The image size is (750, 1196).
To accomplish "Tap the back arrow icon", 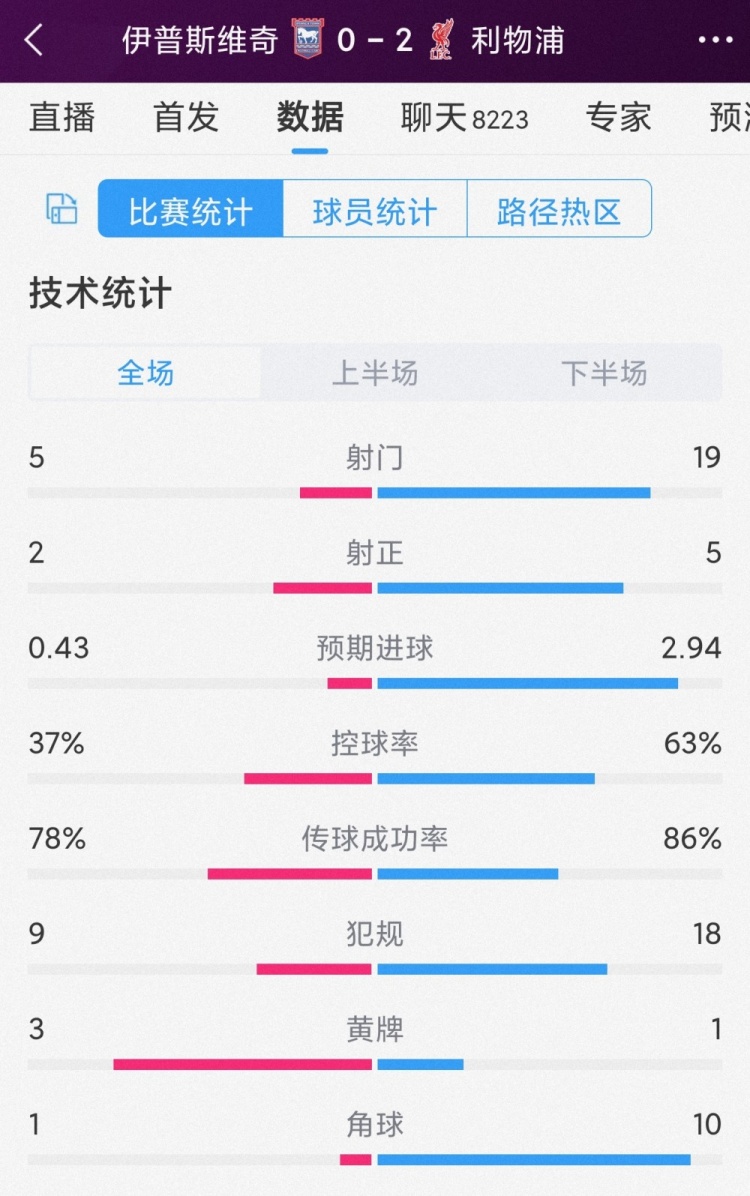I will [x=35, y=40].
